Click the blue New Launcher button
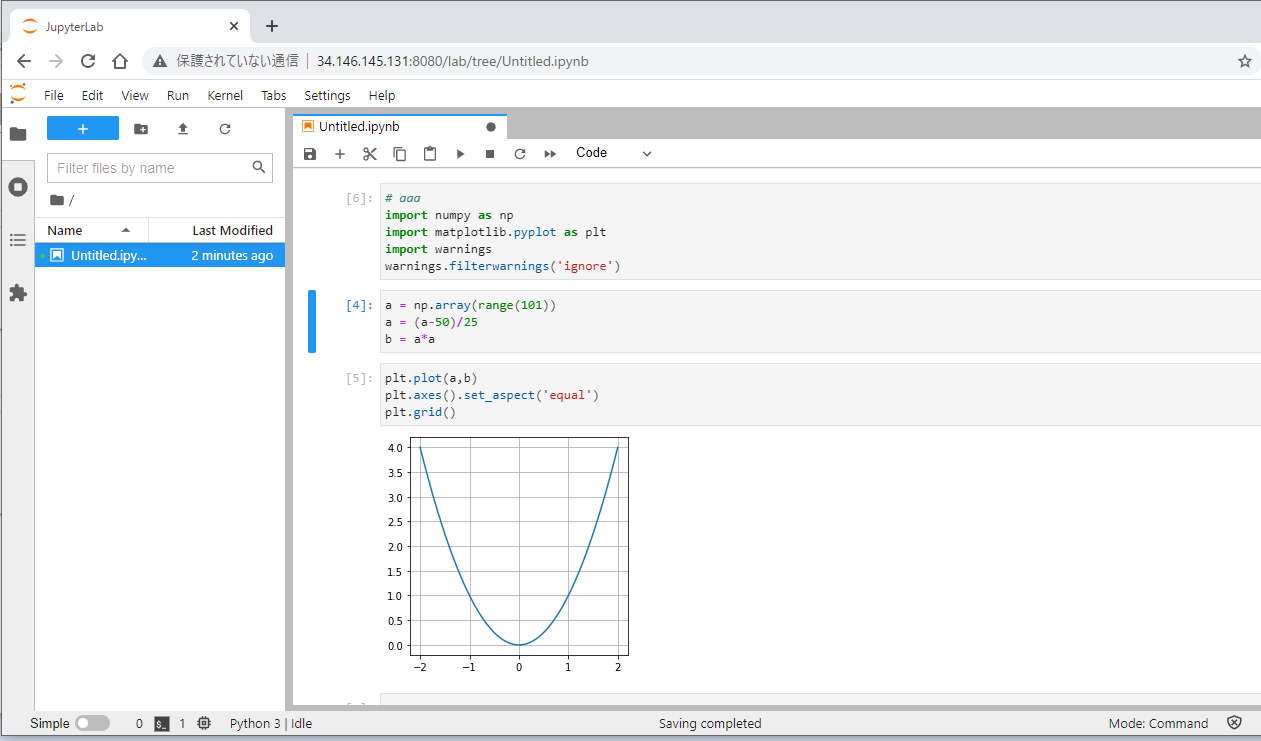 [x=83, y=129]
